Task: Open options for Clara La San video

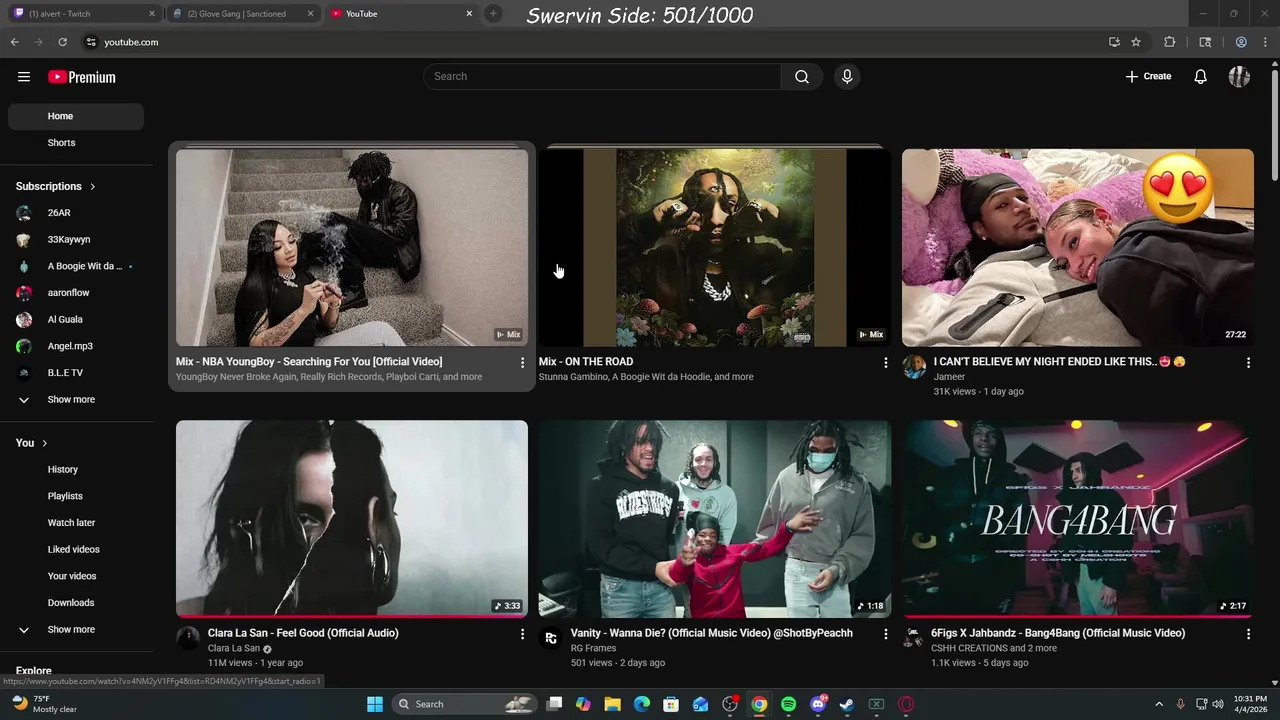Action: pos(522,634)
